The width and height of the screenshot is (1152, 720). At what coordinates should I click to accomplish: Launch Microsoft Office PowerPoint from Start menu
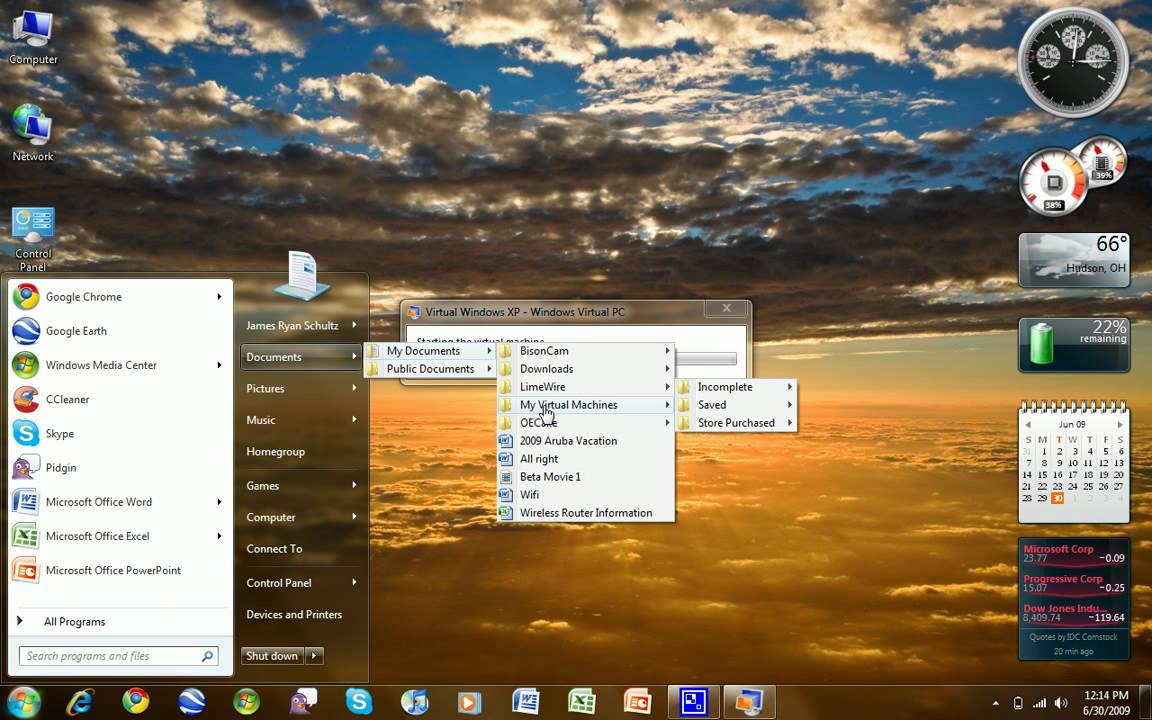(x=118, y=570)
